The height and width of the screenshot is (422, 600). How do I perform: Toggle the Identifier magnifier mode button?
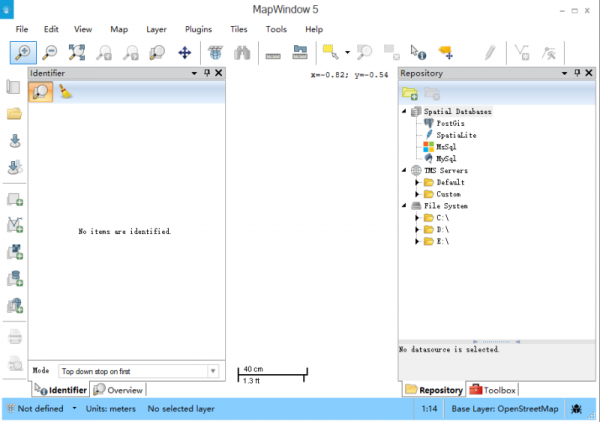41,92
